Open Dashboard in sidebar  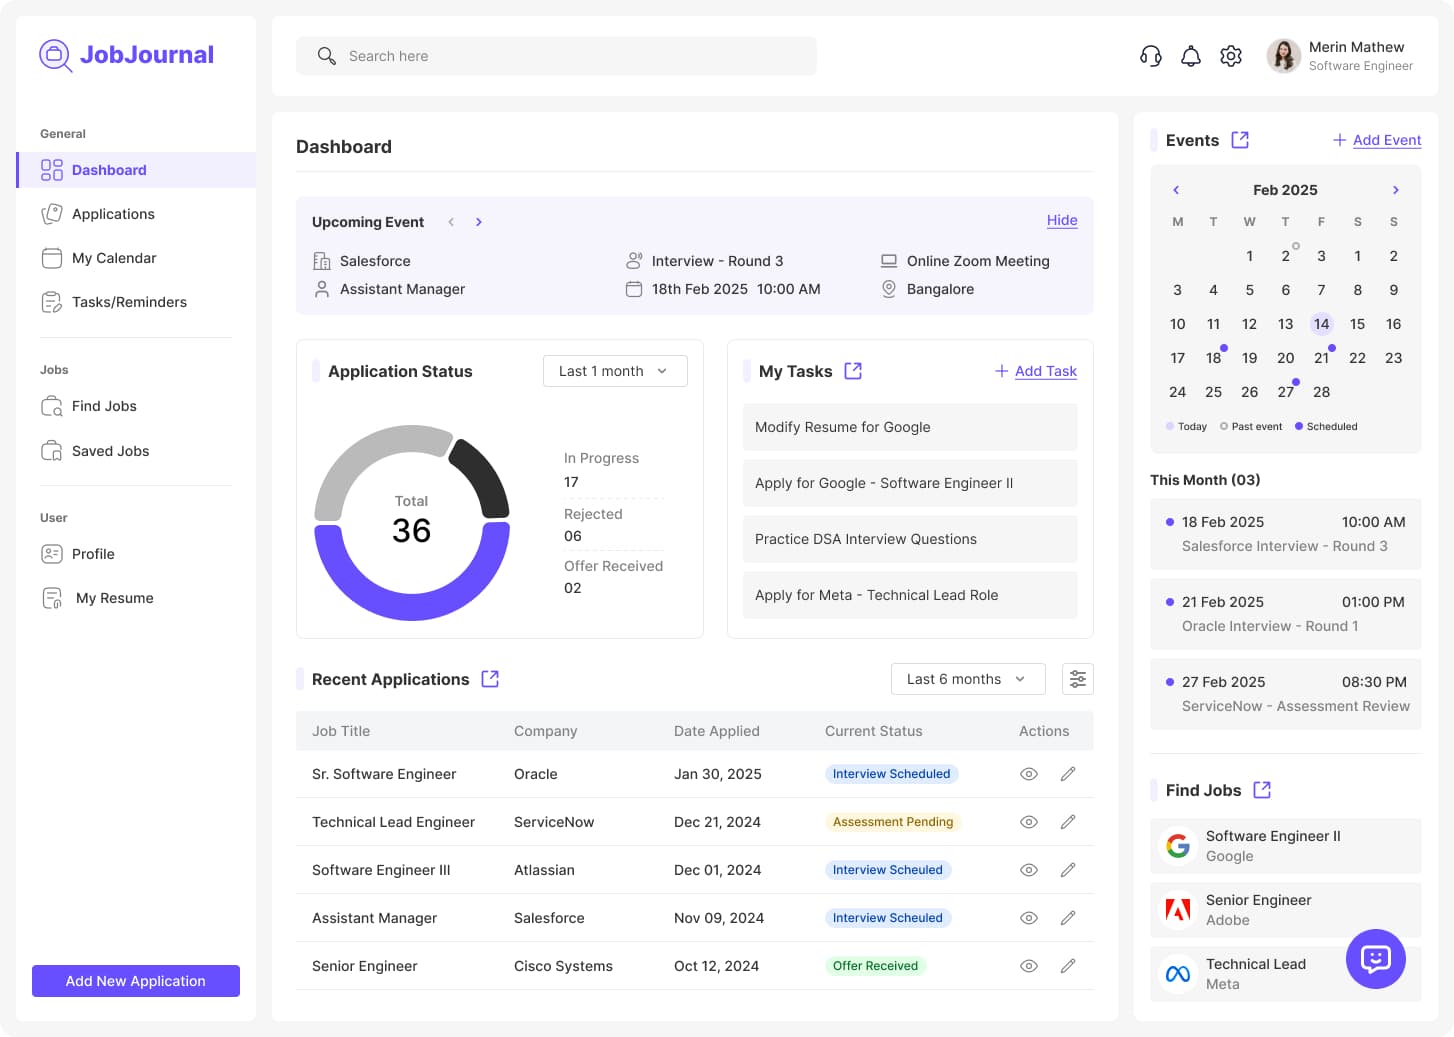136,170
